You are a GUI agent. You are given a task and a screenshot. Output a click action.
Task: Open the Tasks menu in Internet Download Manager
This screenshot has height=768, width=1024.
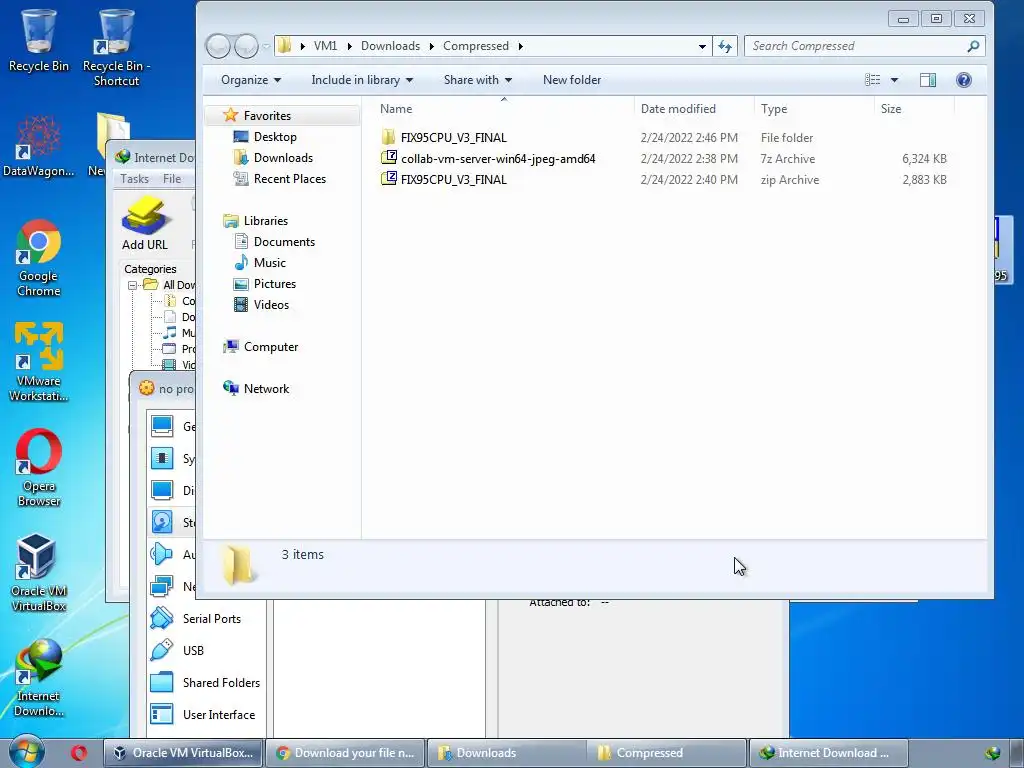[x=134, y=178]
